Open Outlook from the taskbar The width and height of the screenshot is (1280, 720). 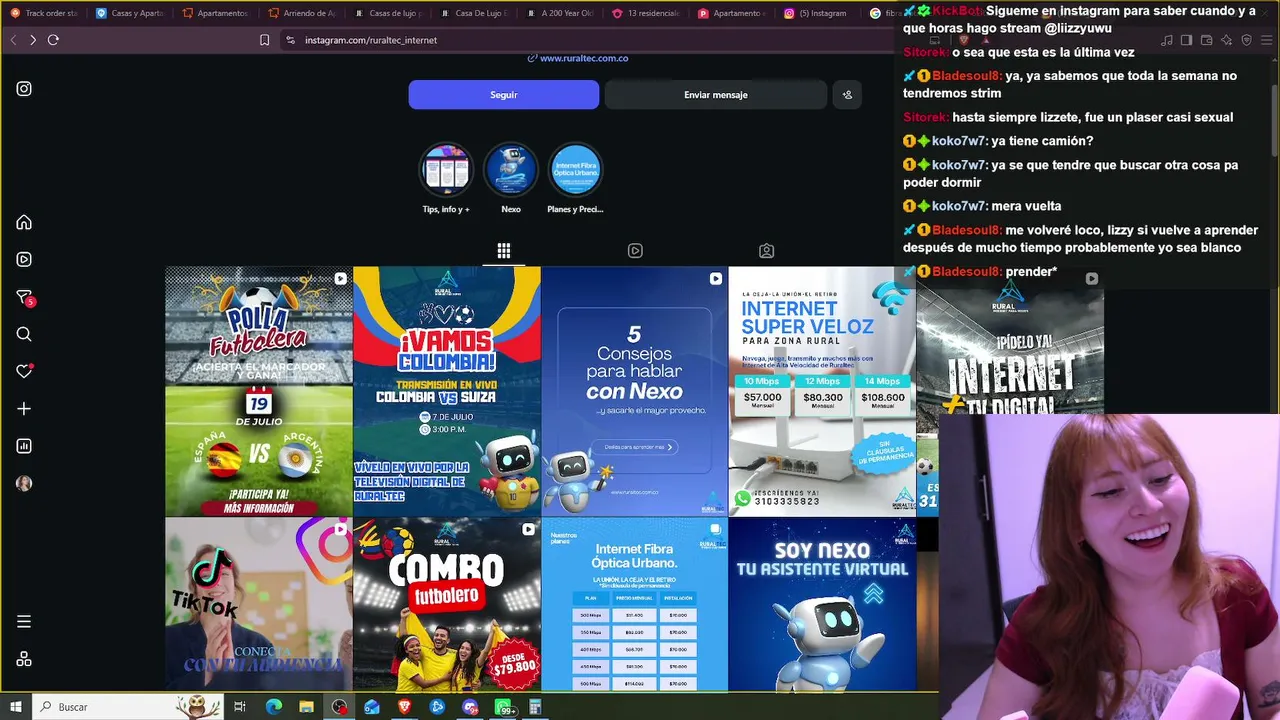[x=372, y=707]
